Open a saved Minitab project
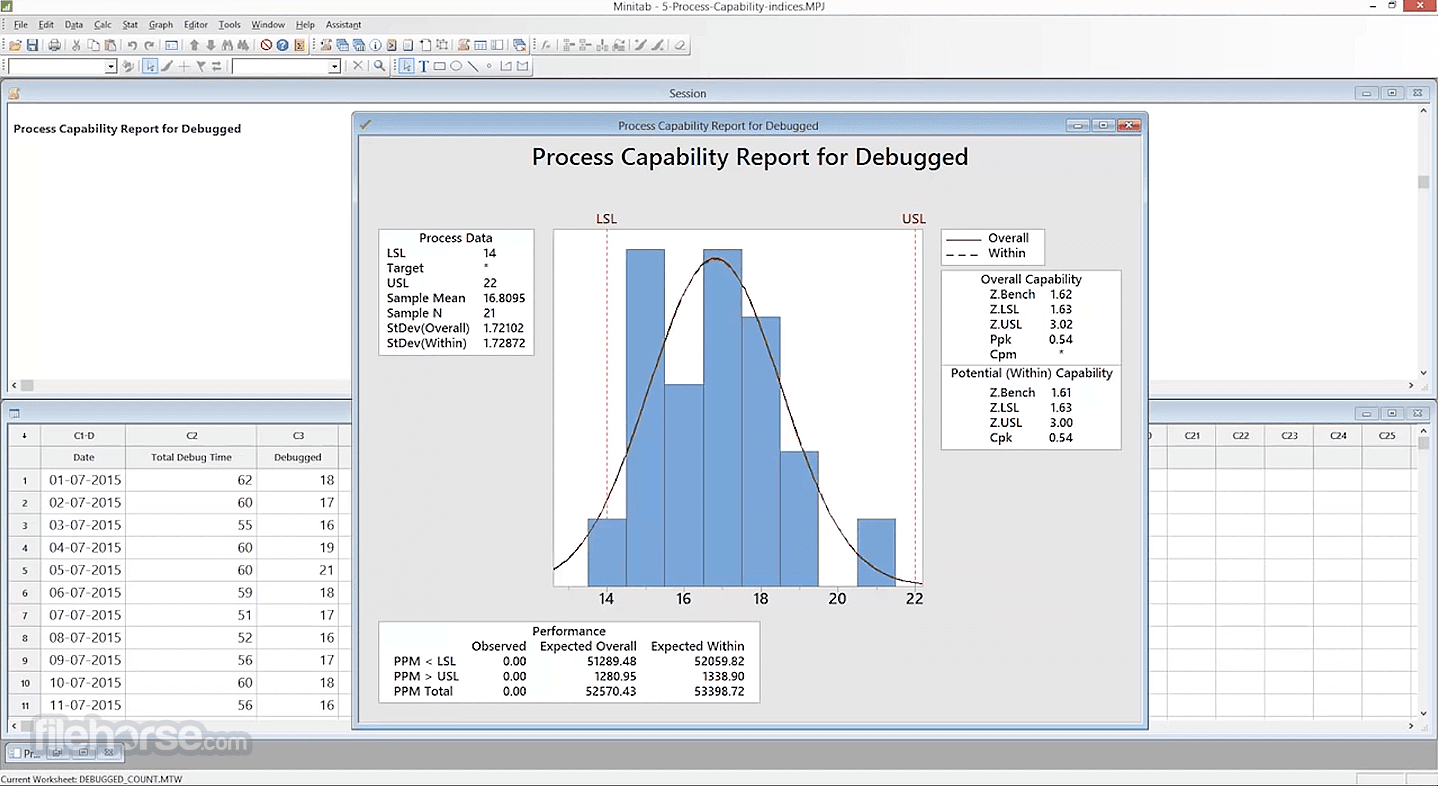This screenshot has width=1439, height=786. click(15, 44)
